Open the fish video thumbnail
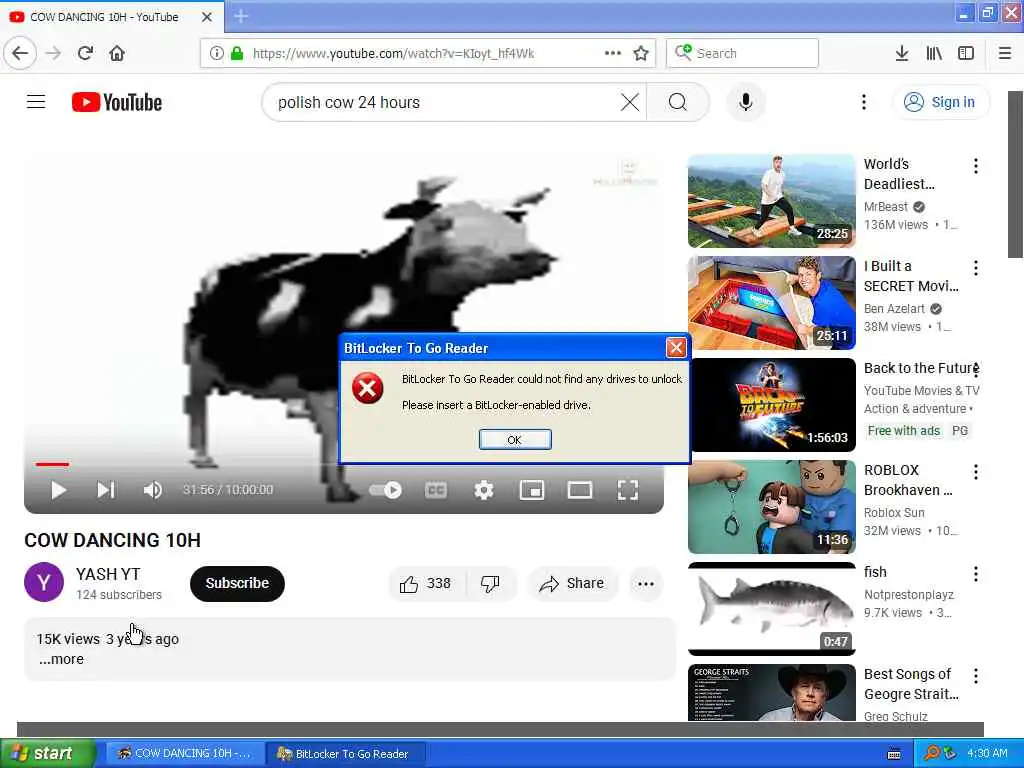The height and width of the screenshot is (768, 1024). click(771, 609)
